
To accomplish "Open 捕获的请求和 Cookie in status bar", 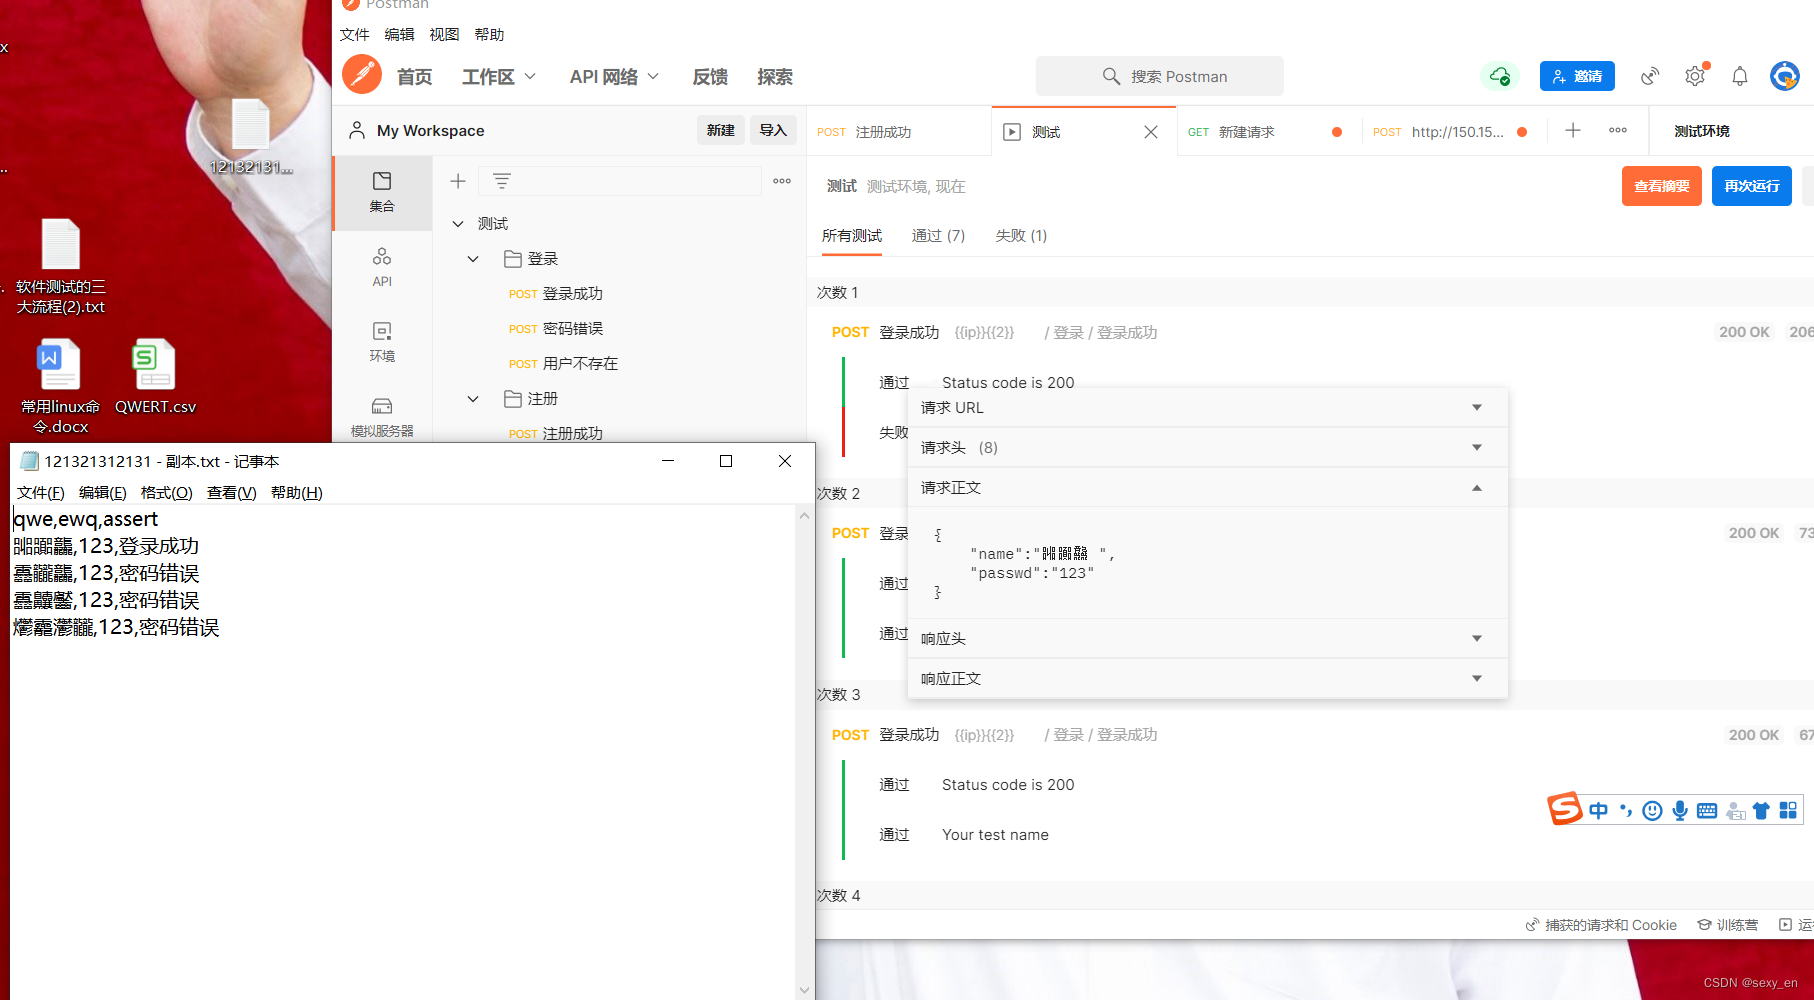I will coord(1600,925).
